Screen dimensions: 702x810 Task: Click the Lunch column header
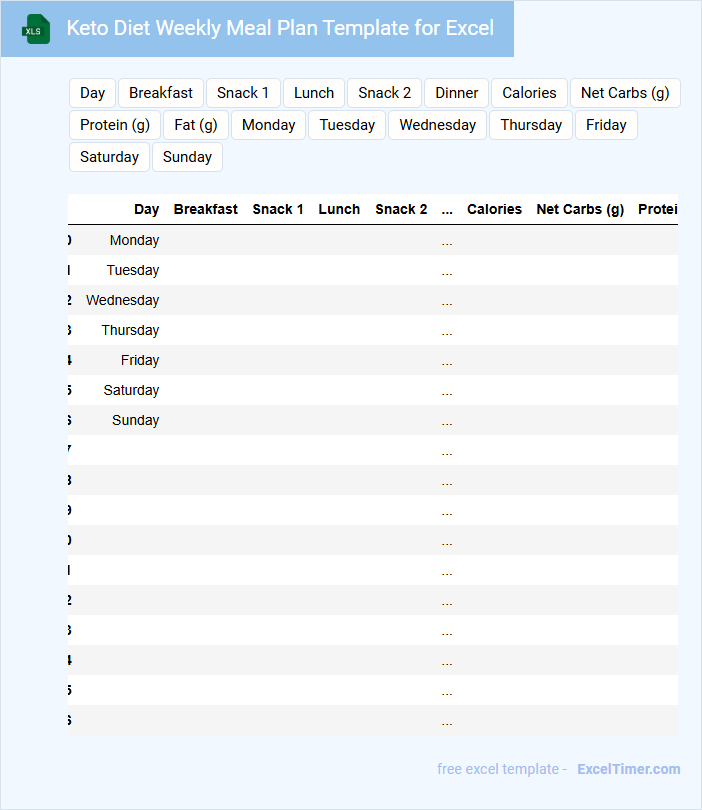pyautogui.click(x=339, y=209)
